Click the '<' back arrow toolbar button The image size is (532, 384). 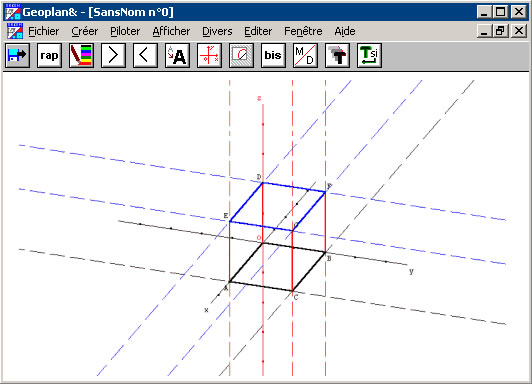145,55
